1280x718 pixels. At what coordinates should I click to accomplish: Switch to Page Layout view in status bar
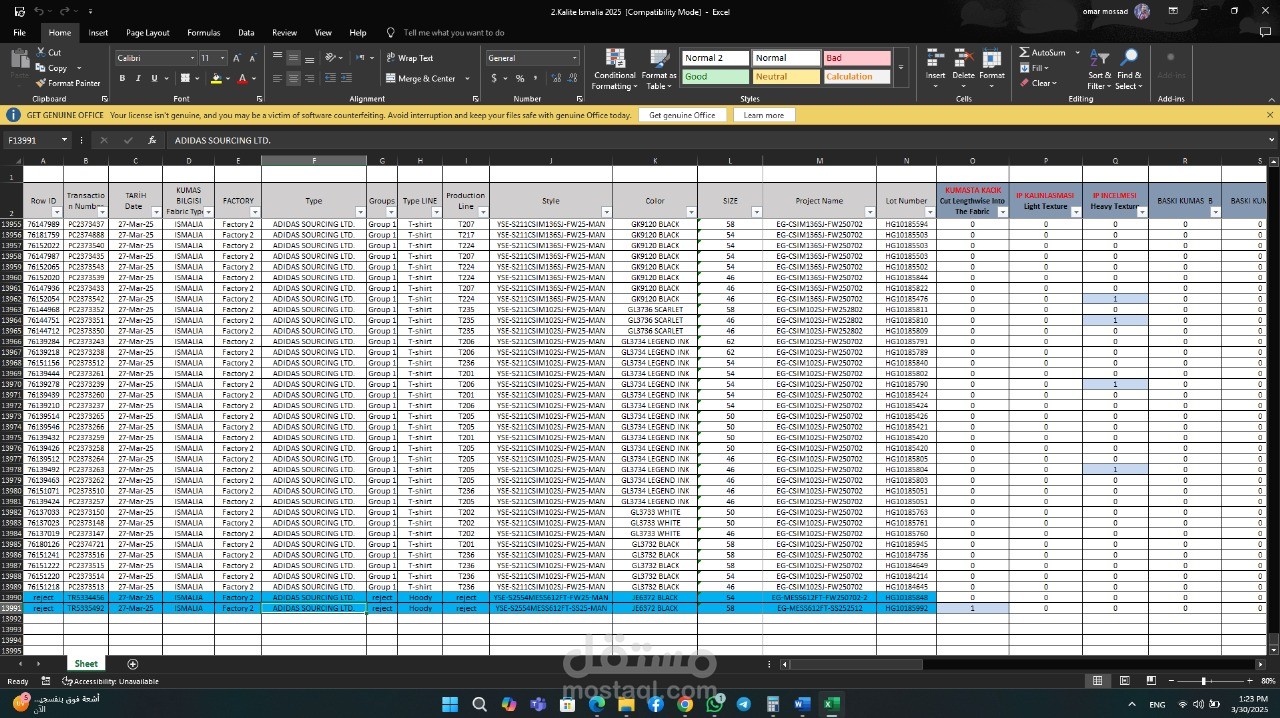point(1125,681)
